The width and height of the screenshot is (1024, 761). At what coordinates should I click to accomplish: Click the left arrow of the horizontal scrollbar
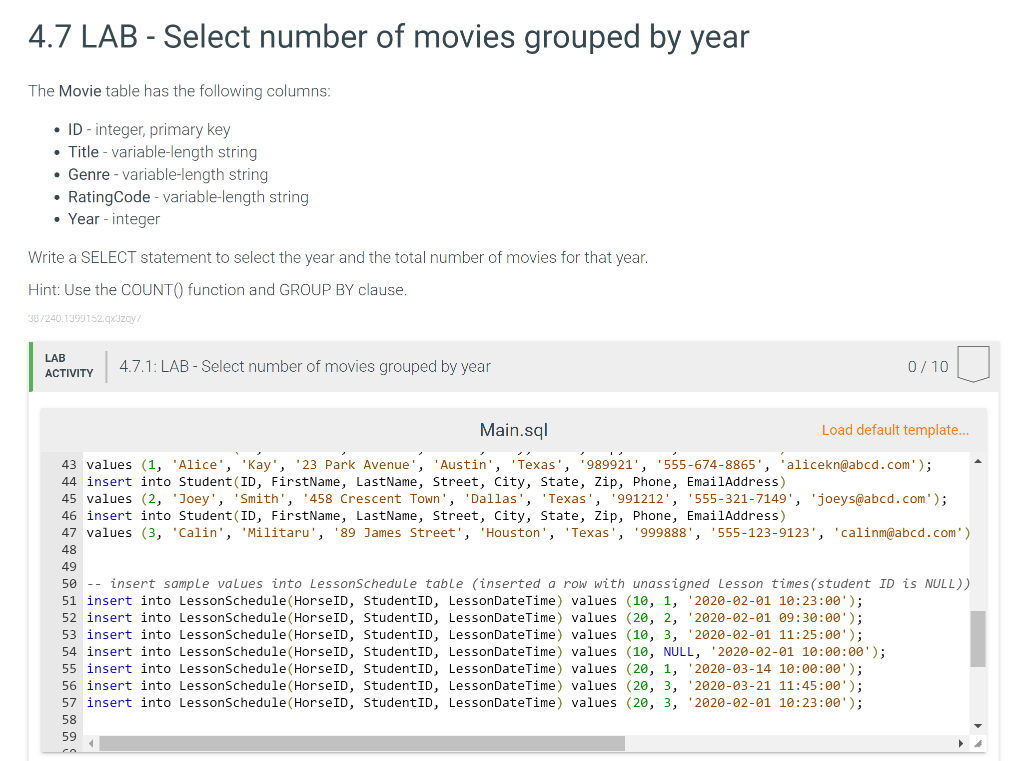coord(89,743)
